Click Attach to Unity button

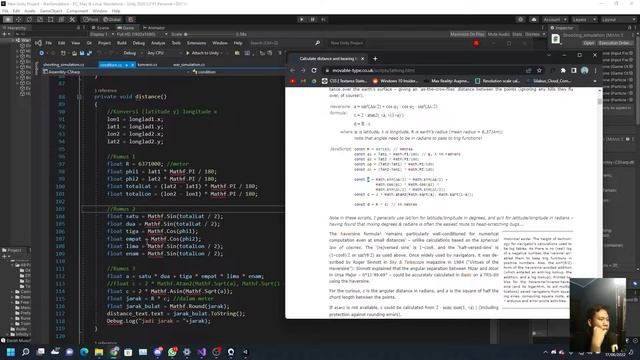(202, 53)
